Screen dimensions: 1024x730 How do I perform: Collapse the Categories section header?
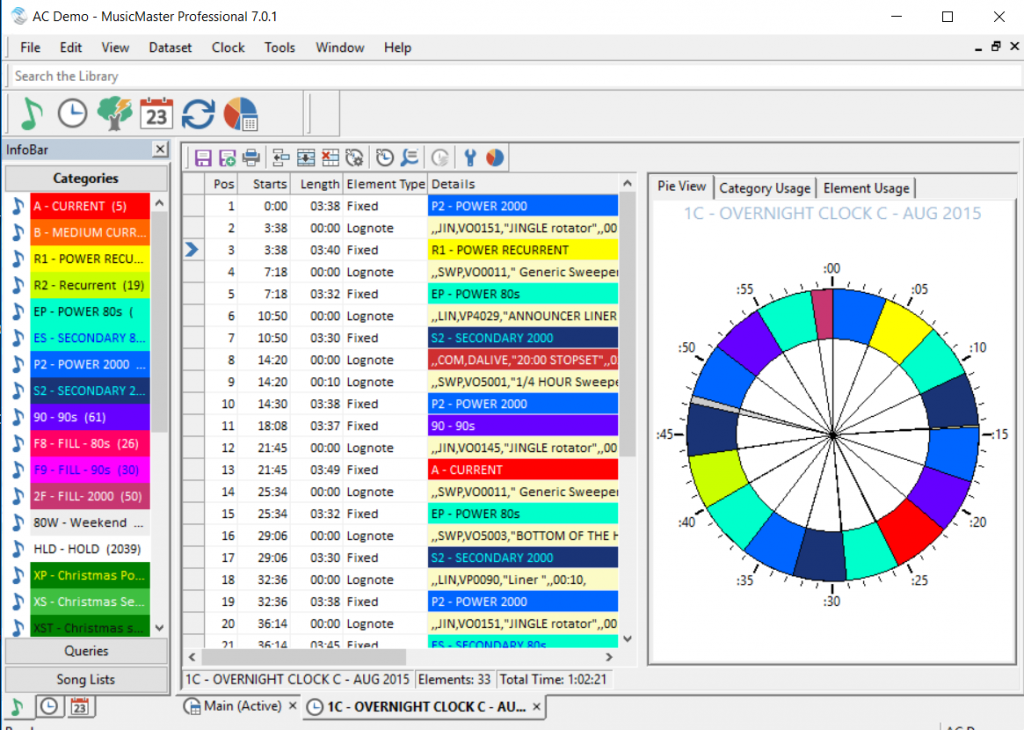pyautogui.click(x=86, y=178)
